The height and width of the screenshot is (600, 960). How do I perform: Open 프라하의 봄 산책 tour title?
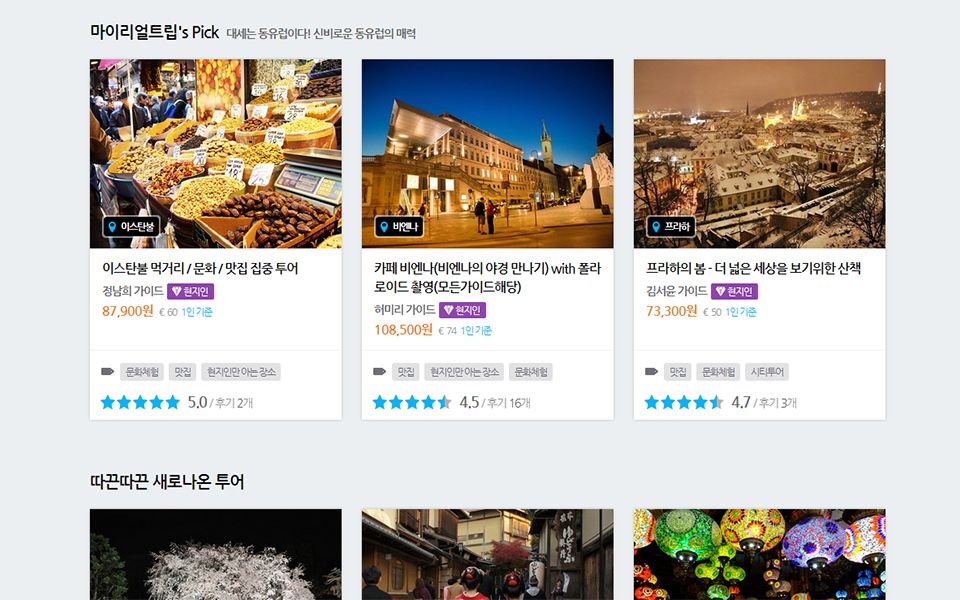(753, 268)
